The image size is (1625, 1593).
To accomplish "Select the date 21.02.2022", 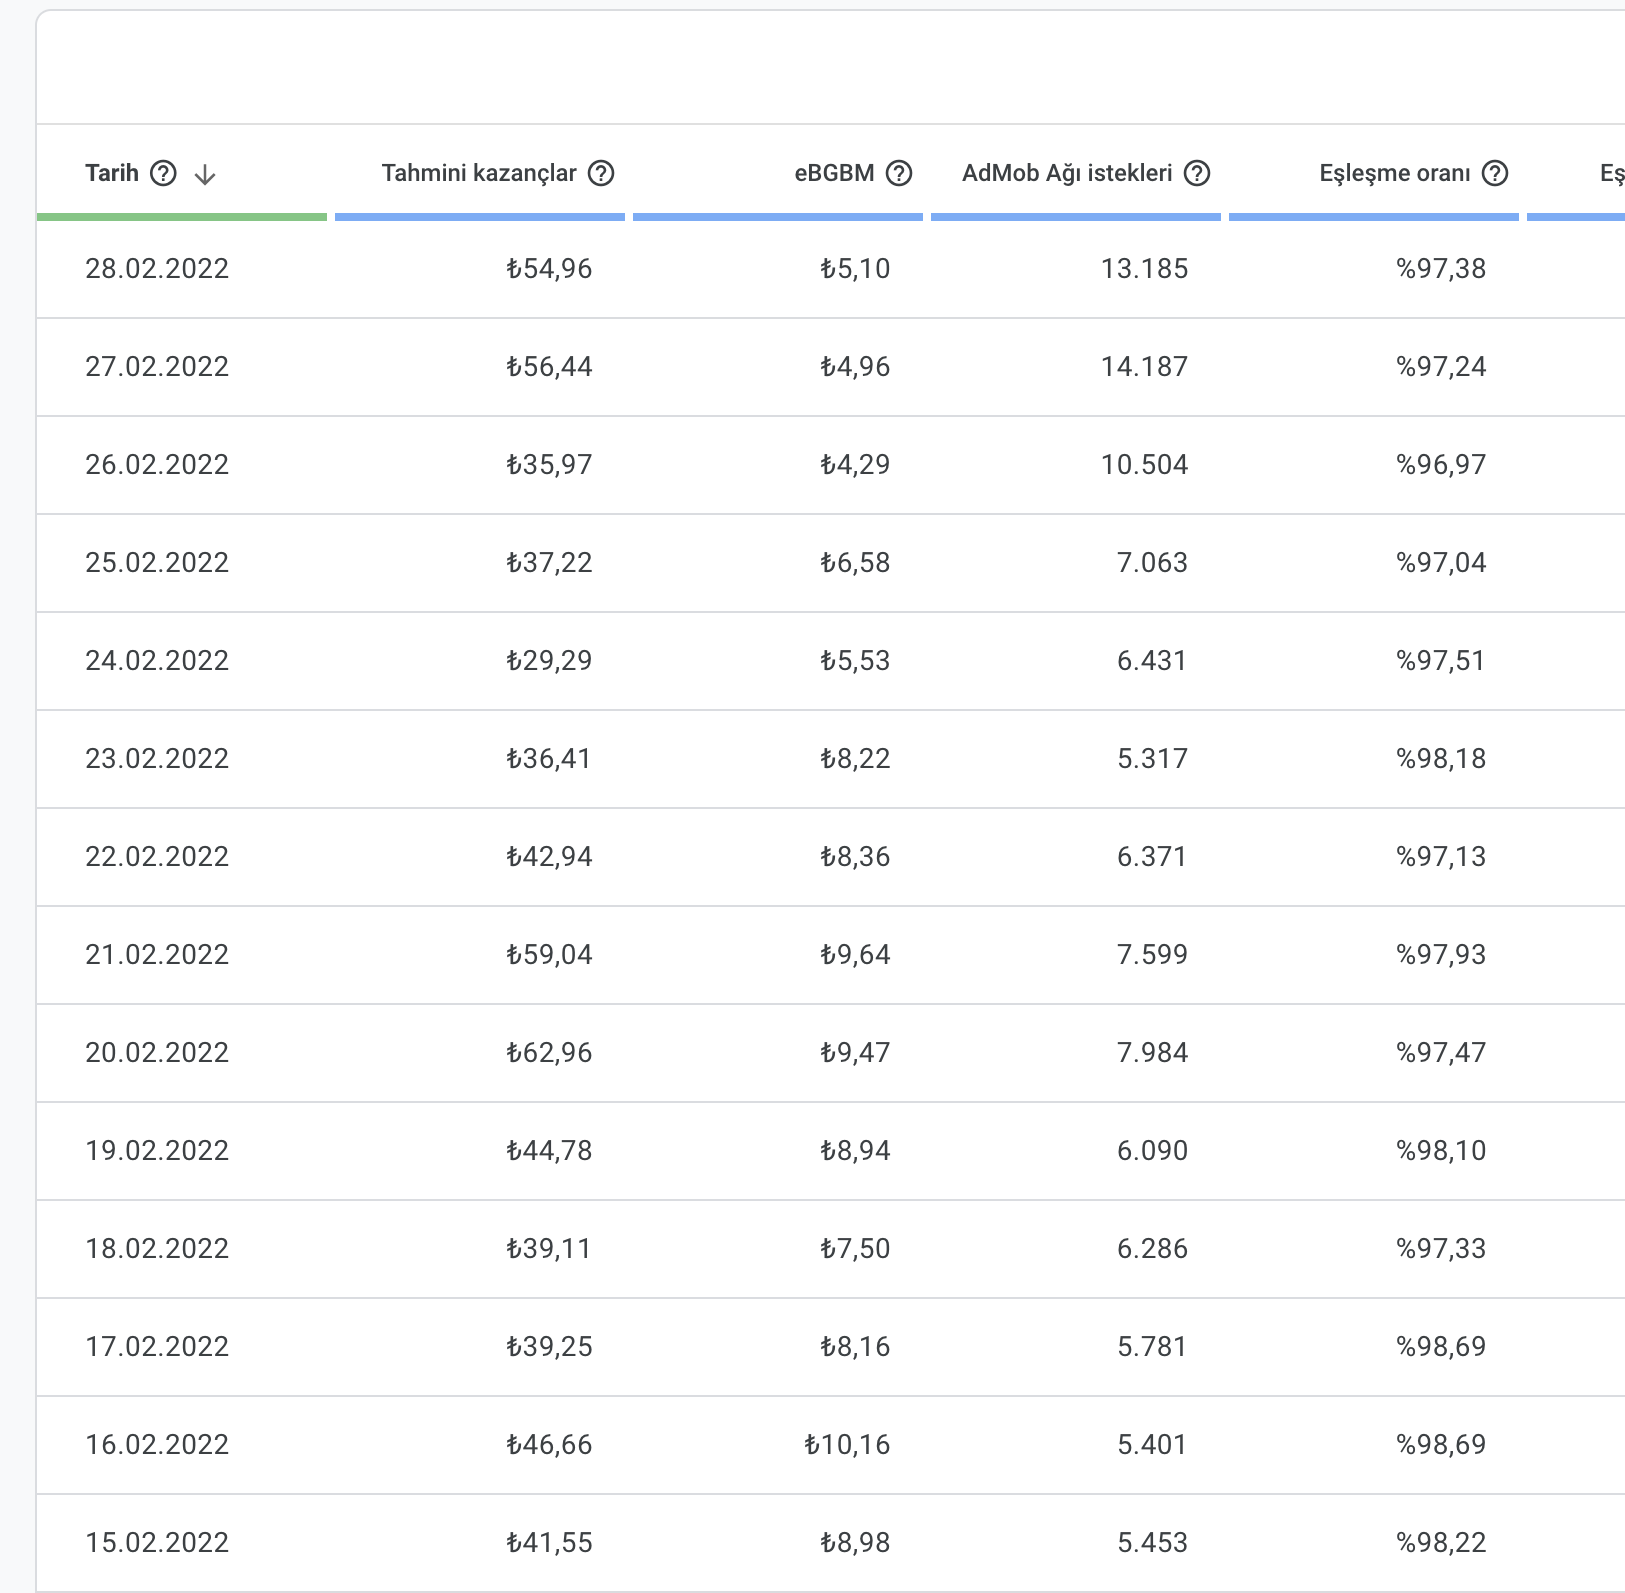I will coord(157,955).
